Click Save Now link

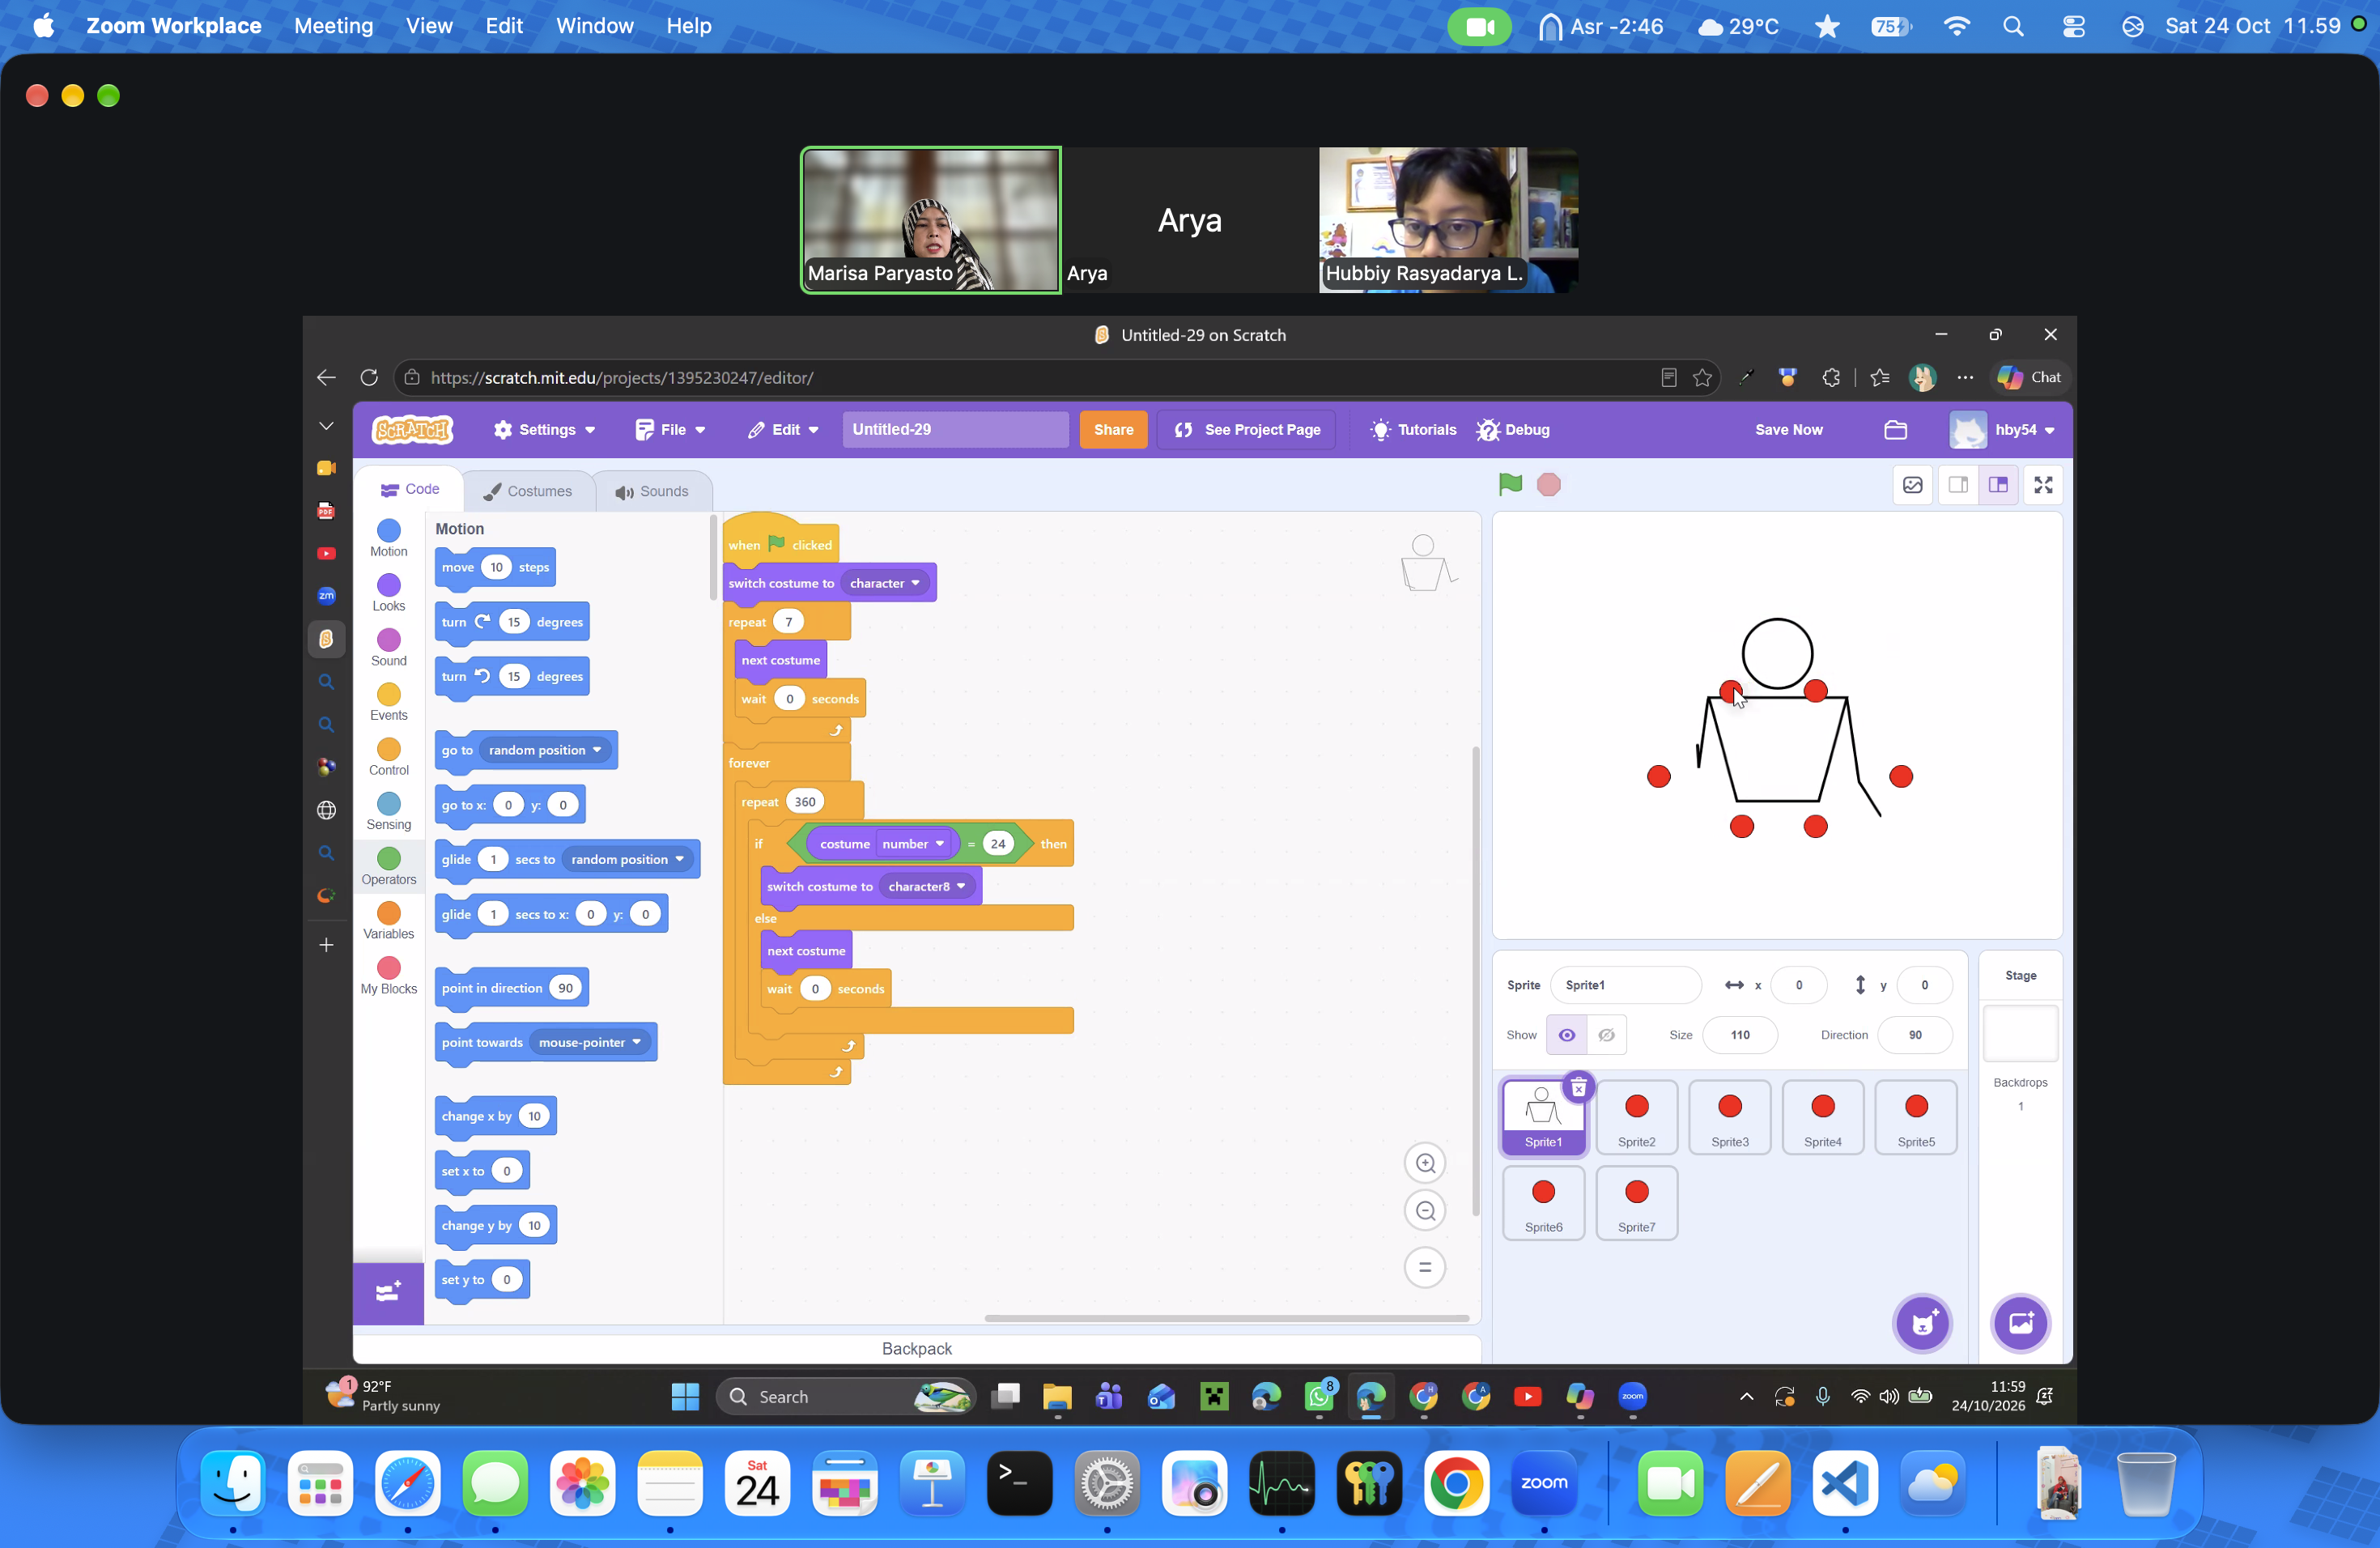pyautogui.click(x=1788, y=430)
